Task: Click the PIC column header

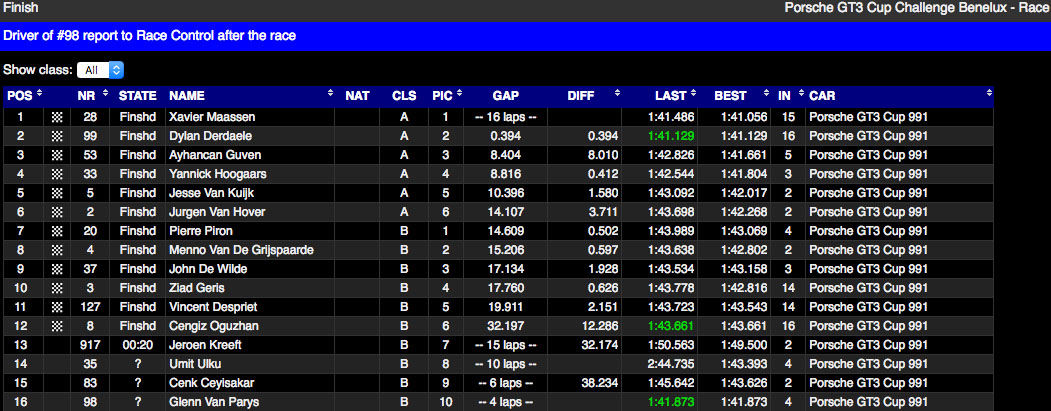Action: 442,96
